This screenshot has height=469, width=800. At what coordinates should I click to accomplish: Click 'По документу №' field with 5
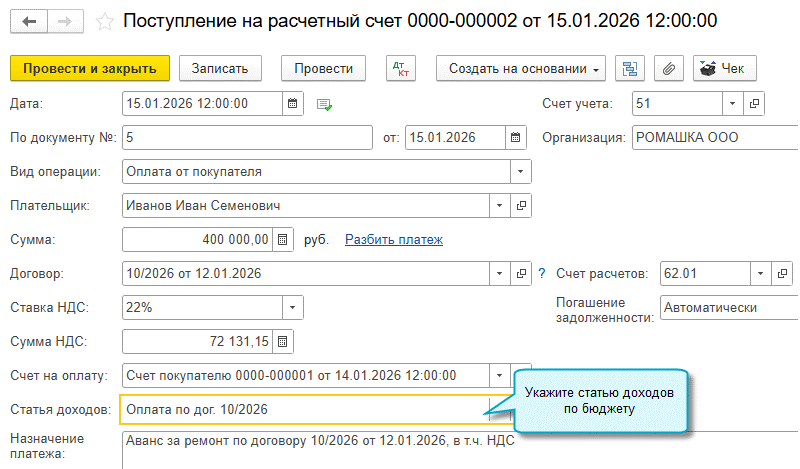247,138
